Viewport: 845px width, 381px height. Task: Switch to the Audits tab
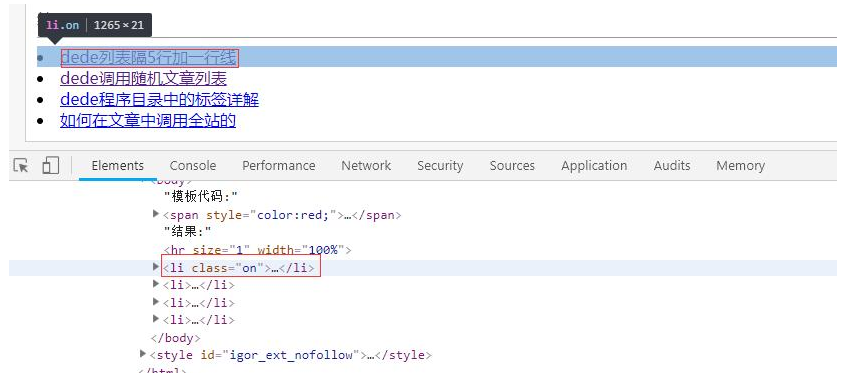671,165
